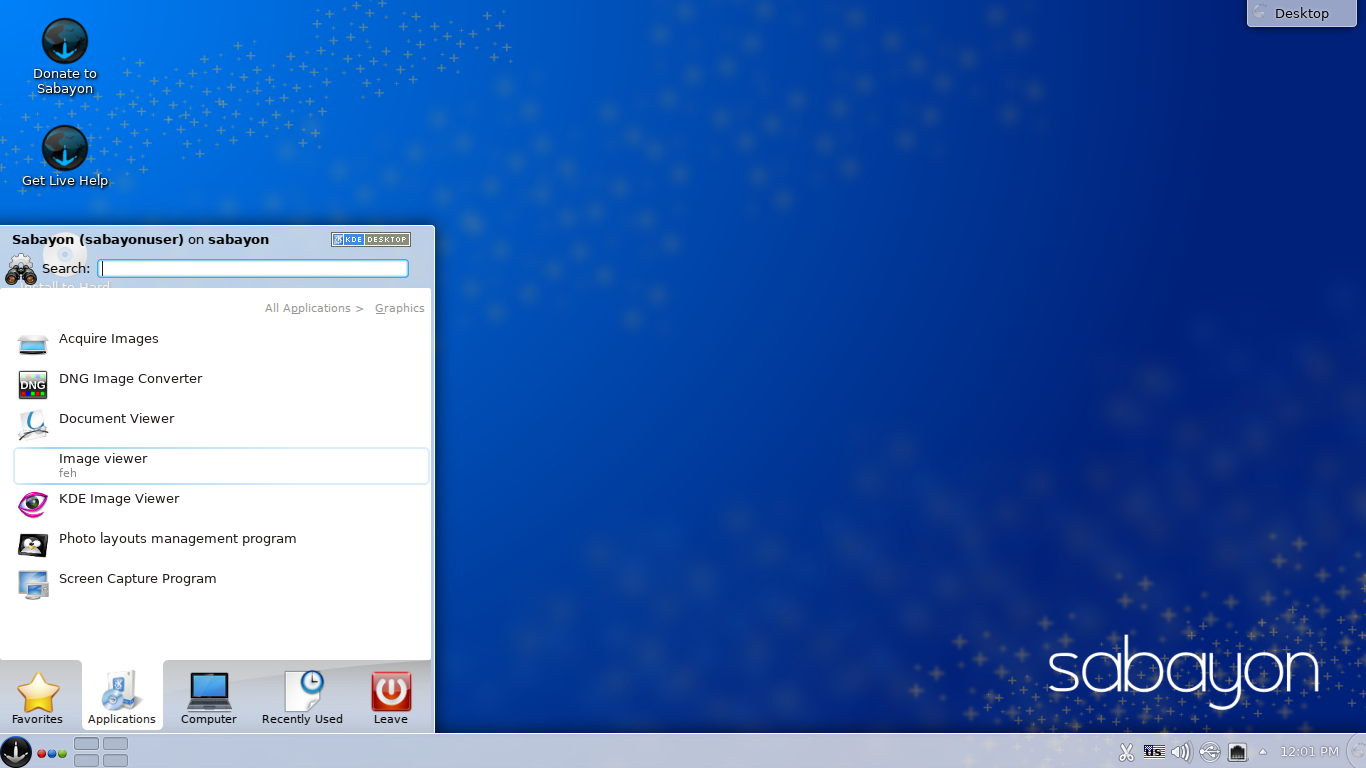
Task: Open Document Viewer from its icon
Action: [33, 425]
